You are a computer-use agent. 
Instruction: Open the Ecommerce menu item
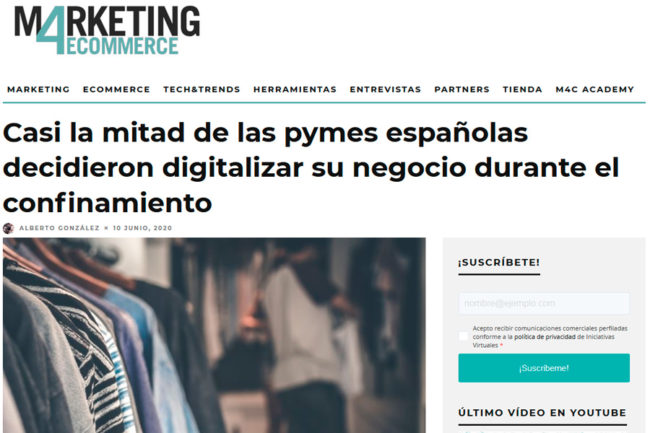coord(116,90)
